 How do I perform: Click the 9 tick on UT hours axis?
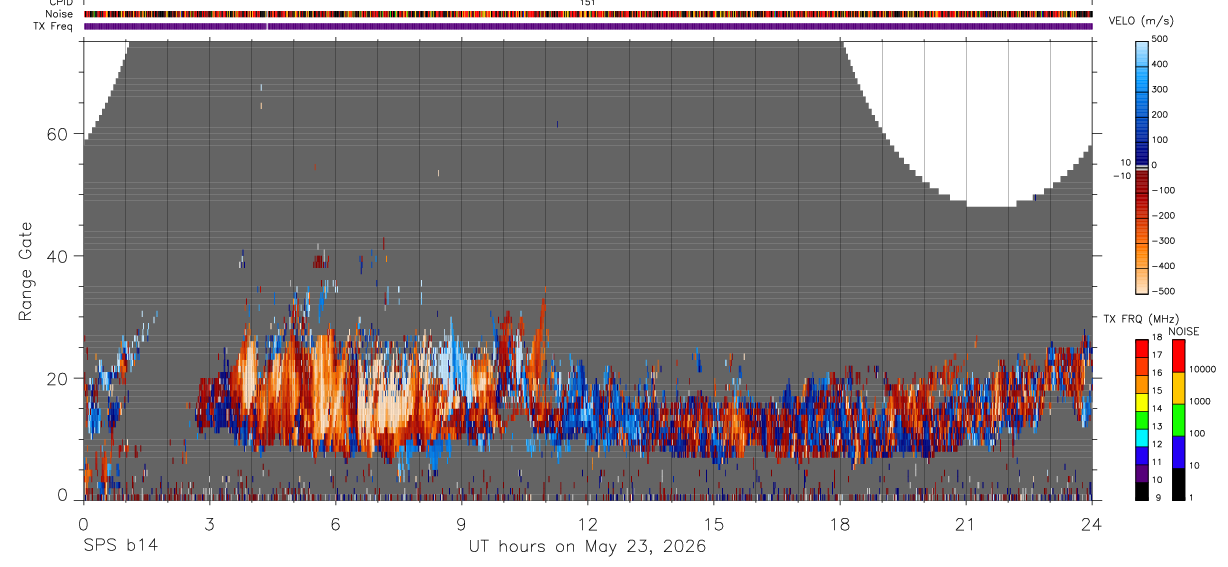pos(462,523)
